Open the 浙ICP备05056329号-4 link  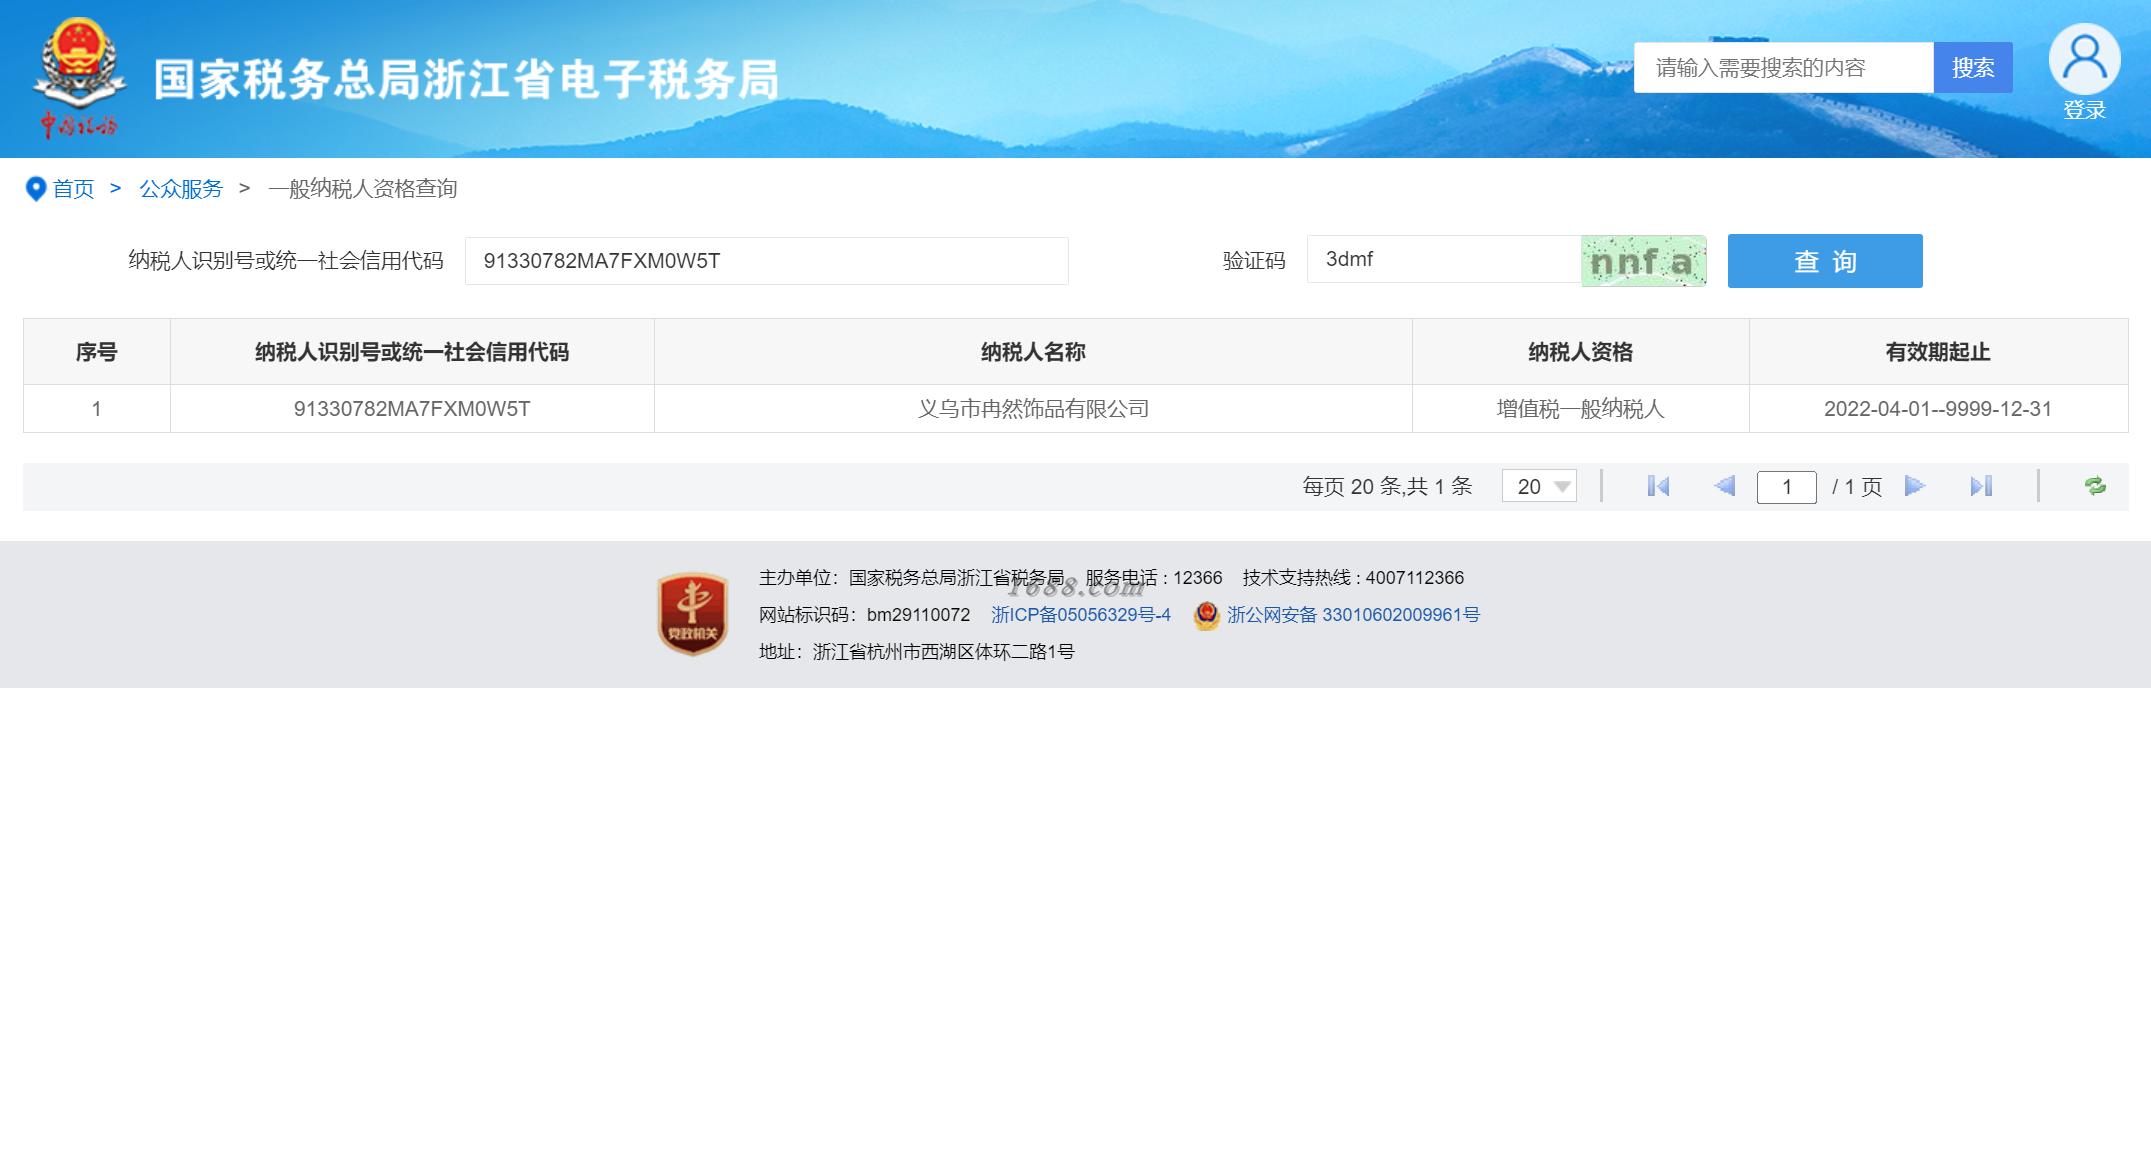click(1081, 615)
